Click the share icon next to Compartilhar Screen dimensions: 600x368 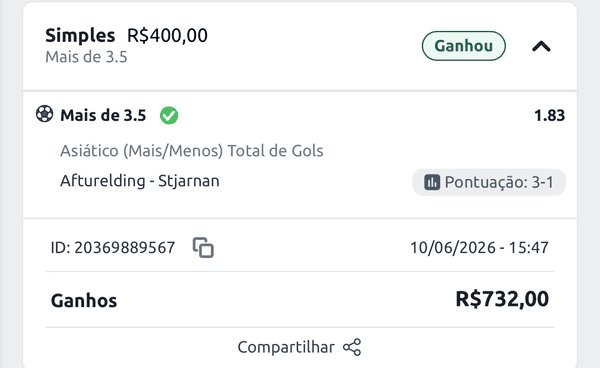[x=352, y=347]
